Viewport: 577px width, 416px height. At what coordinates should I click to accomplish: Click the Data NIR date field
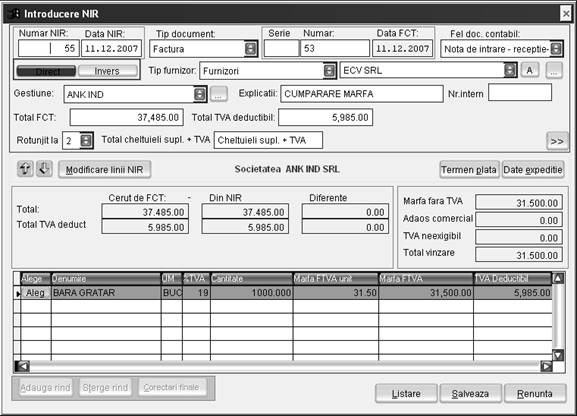coord(111,48)
